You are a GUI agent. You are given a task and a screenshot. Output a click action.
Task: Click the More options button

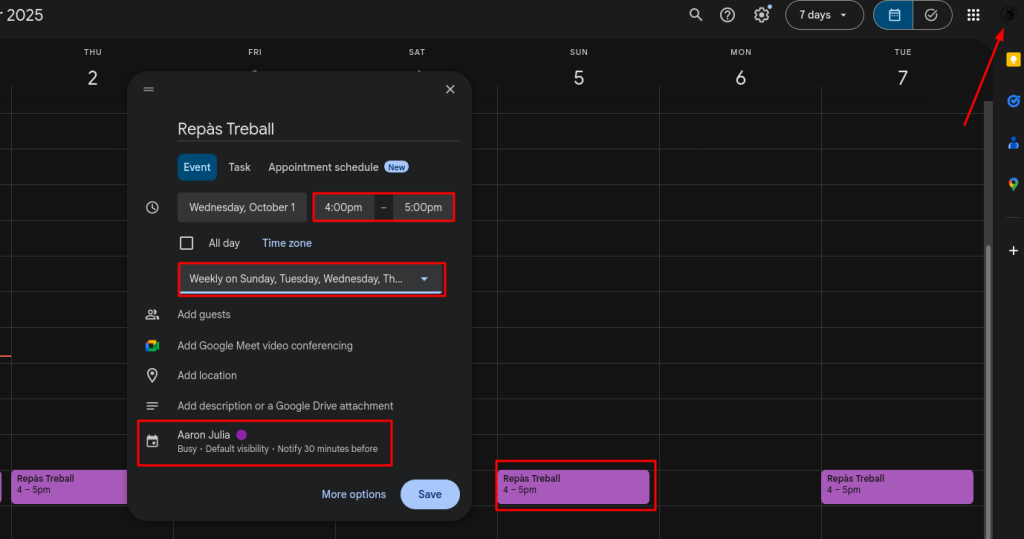coord(353,494)
